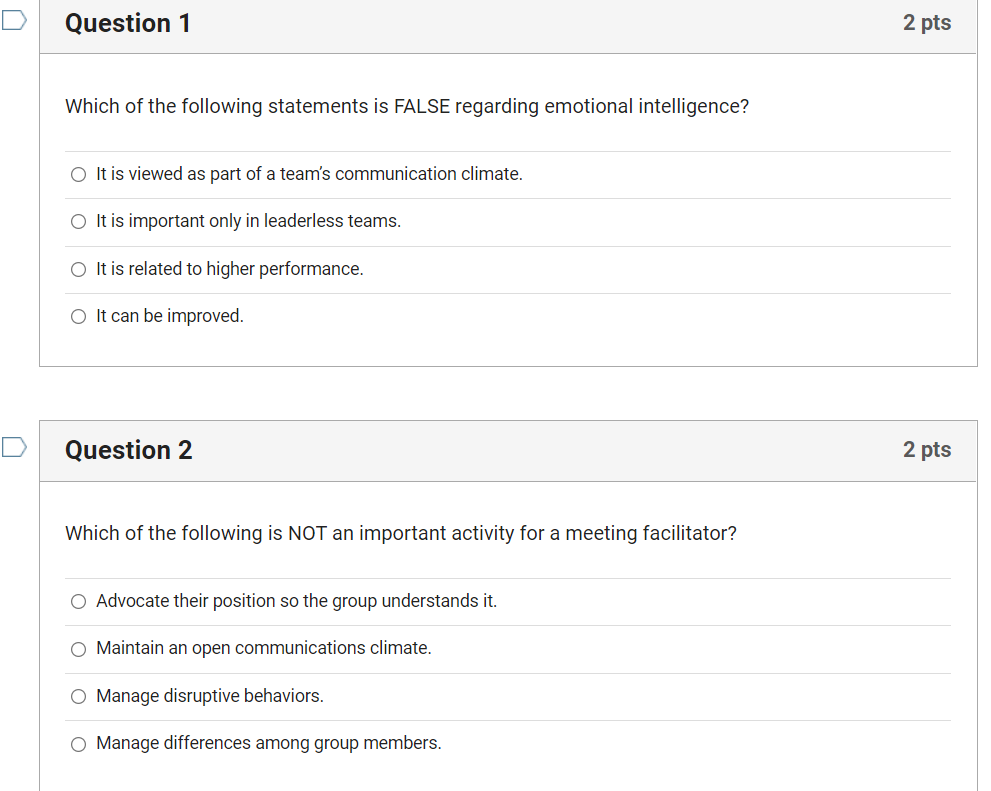Click the '2 pts' label on Question 2
Image resolution: width=991 pixels, height=791 pixels.
click(x=926, y=450)
